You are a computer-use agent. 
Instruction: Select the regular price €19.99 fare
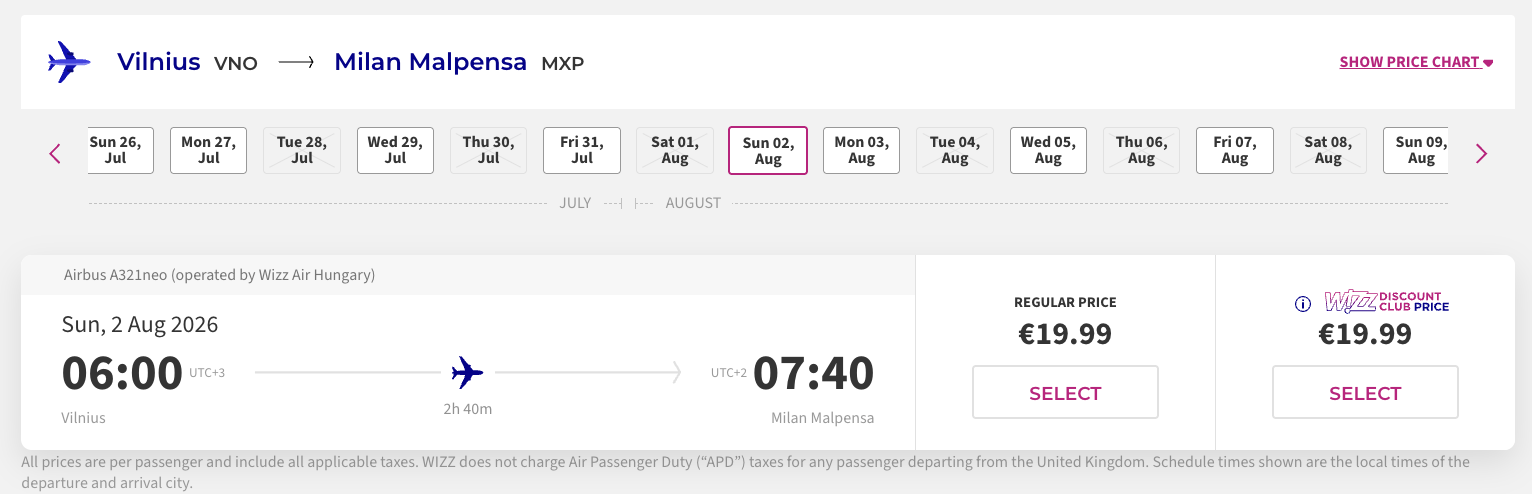[1065, 392]
